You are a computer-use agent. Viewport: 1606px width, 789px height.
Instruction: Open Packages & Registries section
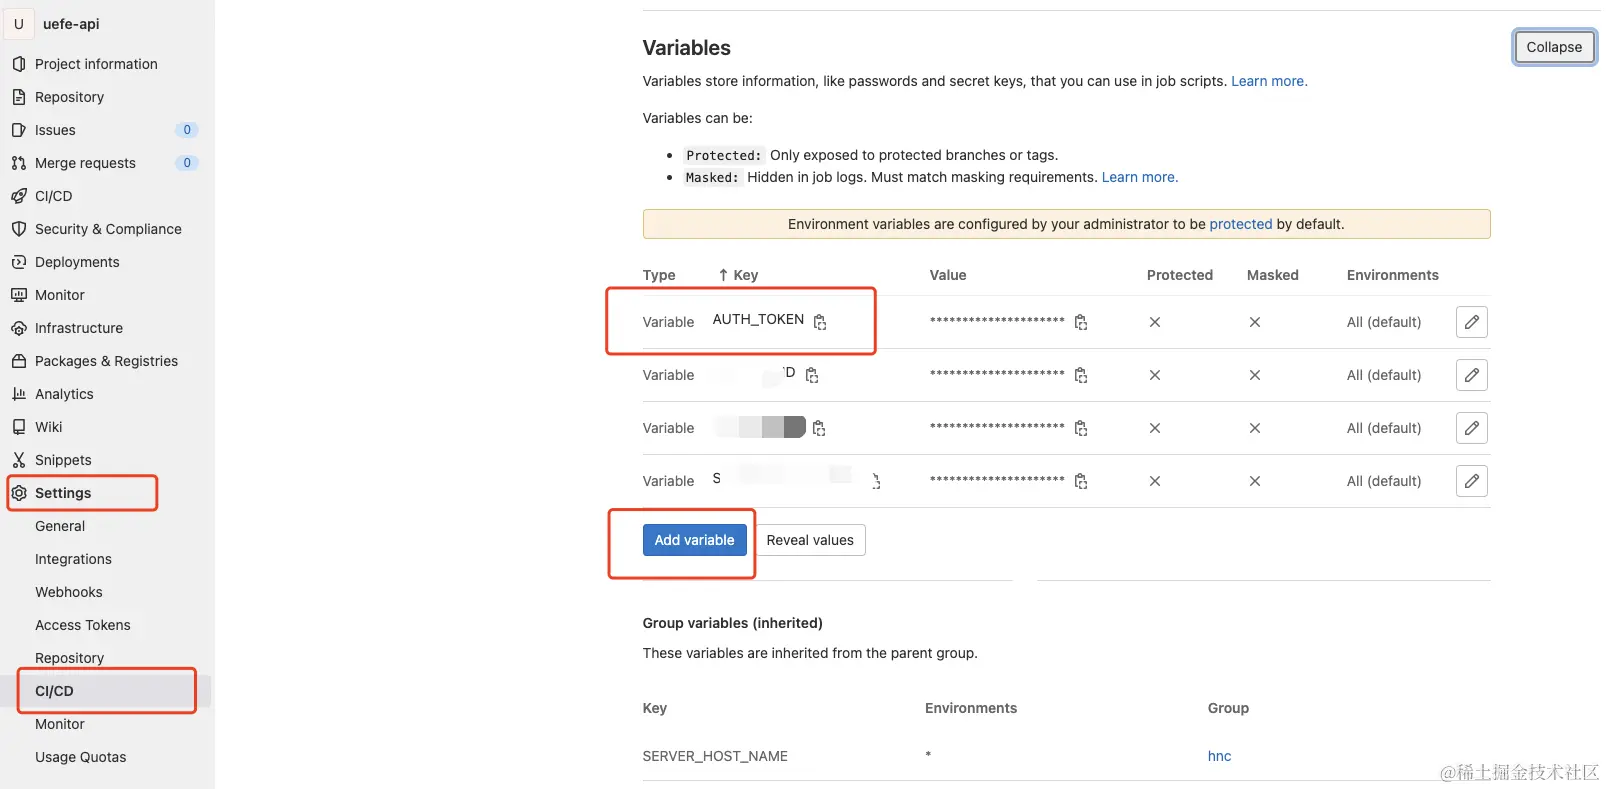pos(106,361)
